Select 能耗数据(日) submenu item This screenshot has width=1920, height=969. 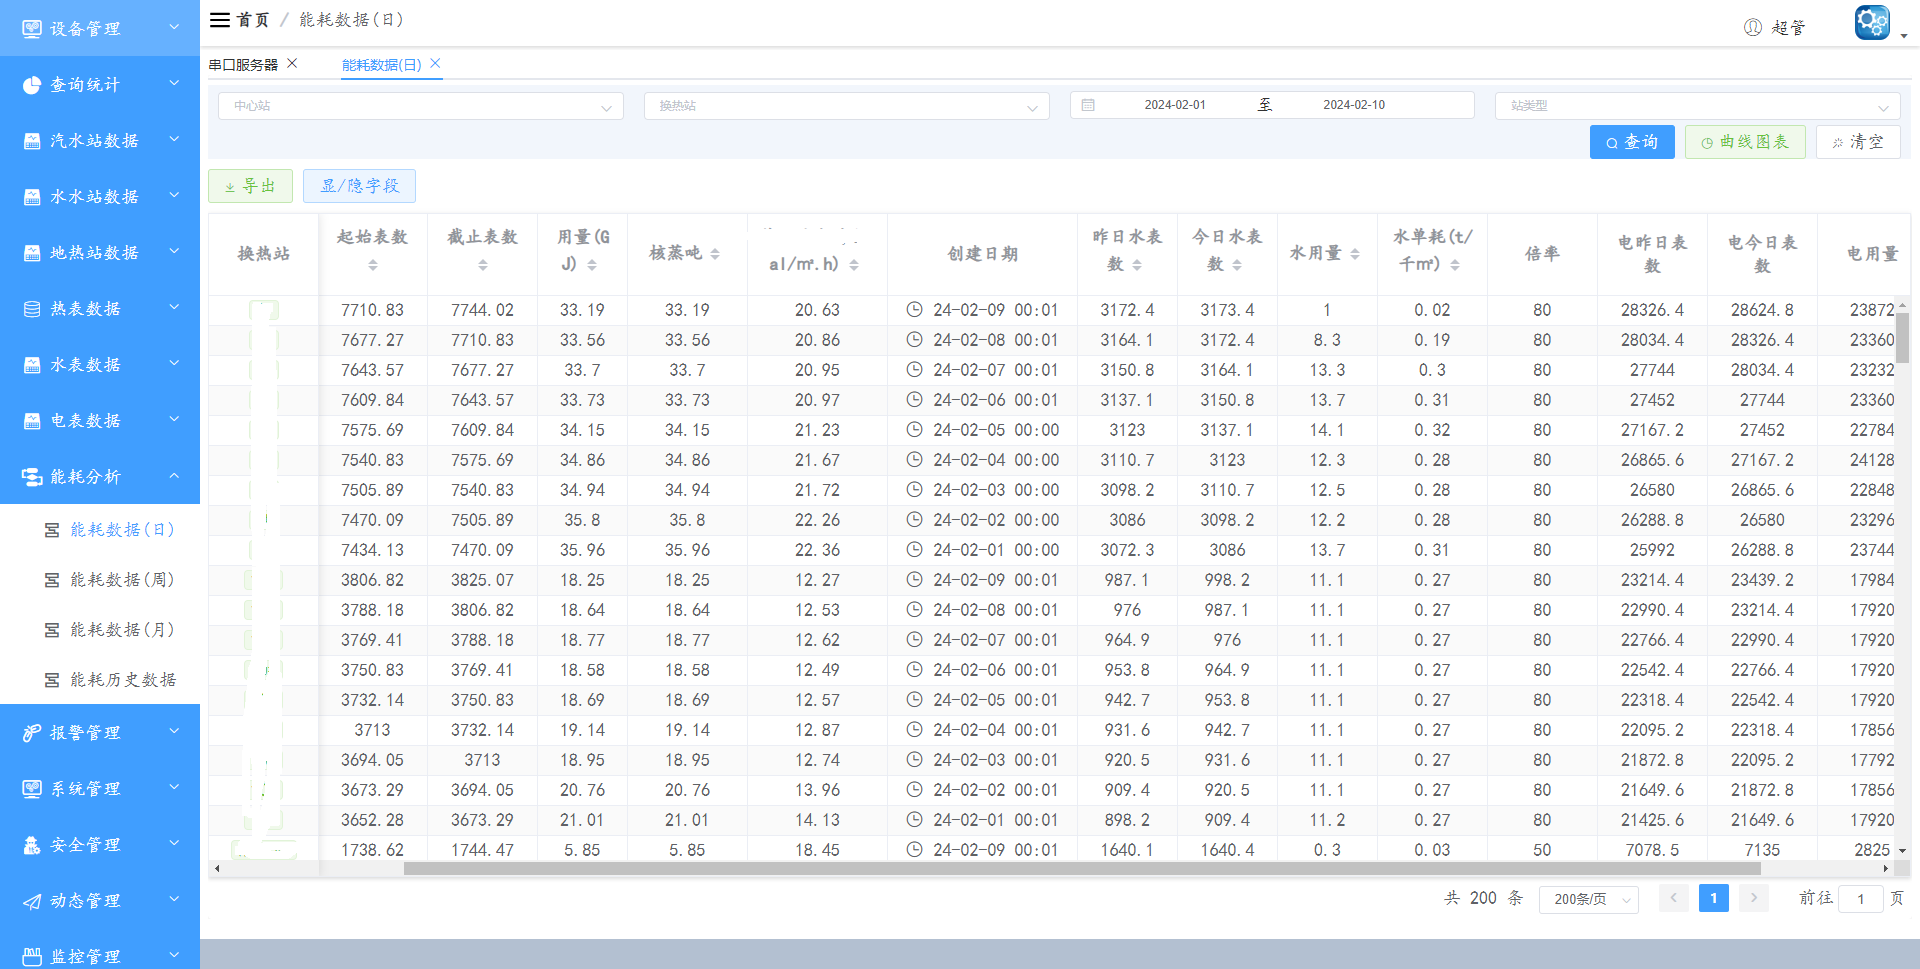(100, 530)
